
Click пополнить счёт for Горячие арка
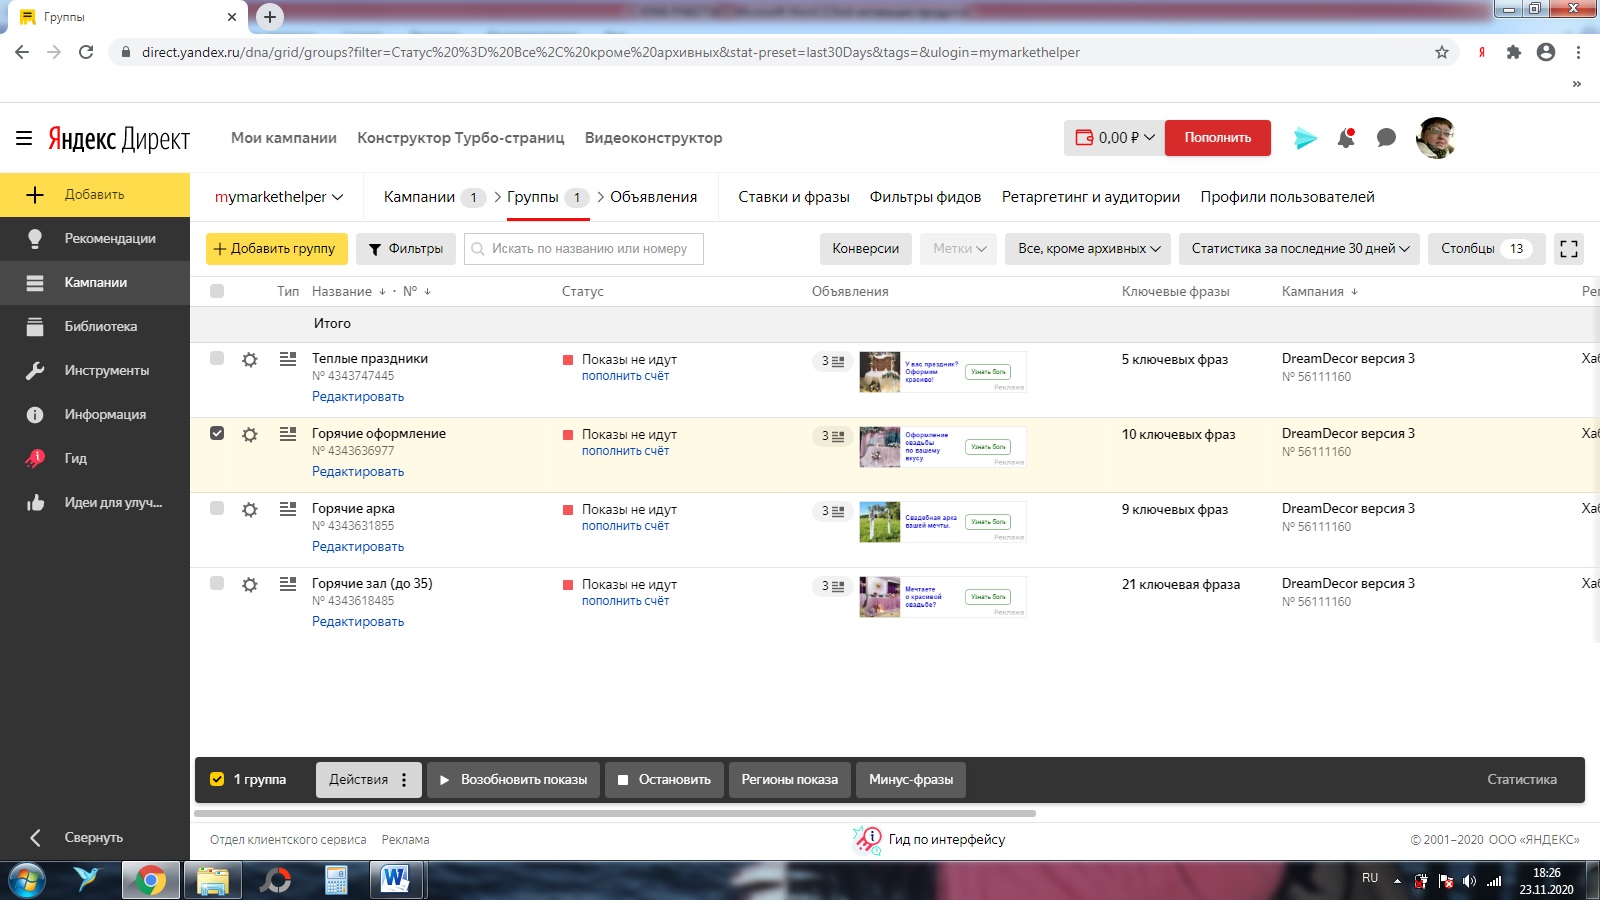point(626,526)
